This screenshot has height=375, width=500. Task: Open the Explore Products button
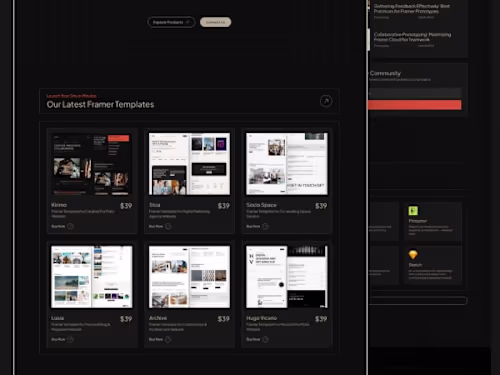[171, 22]
